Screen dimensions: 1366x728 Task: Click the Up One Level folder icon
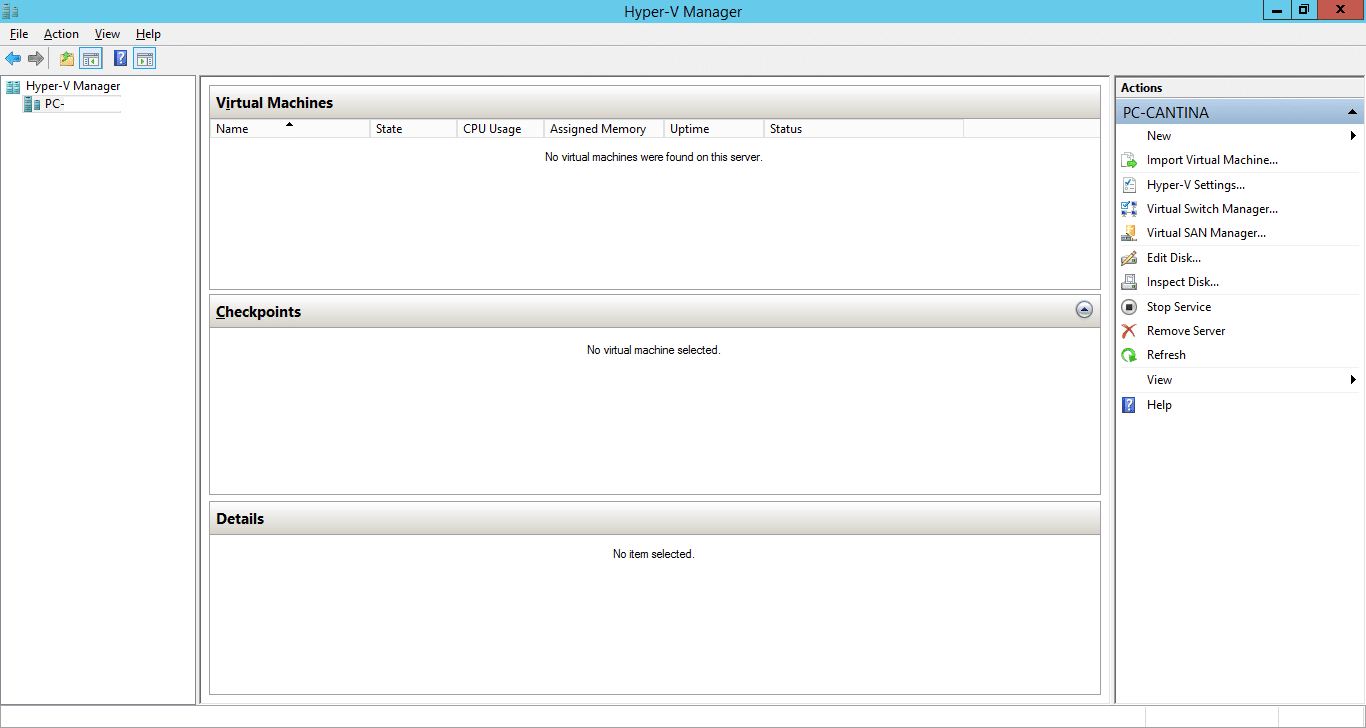(x=67, y=59)
